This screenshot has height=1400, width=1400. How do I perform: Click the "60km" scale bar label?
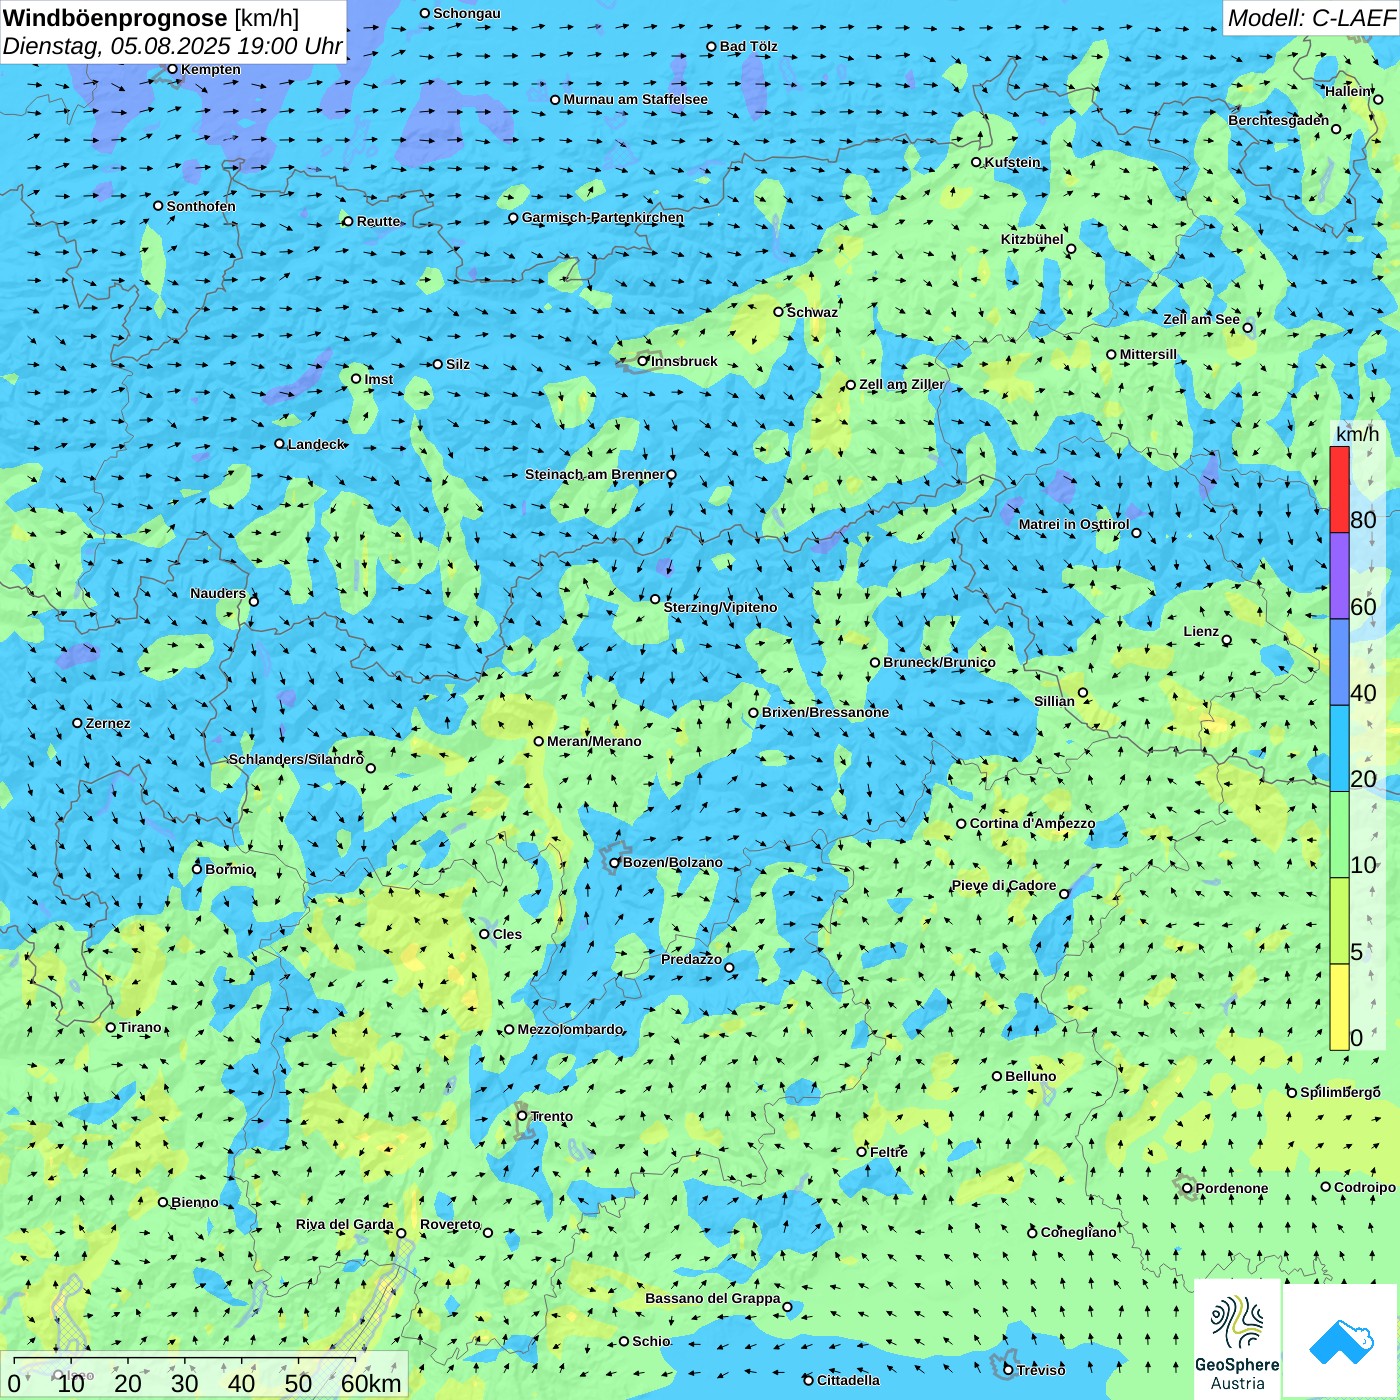click(x=371, y=1383)
